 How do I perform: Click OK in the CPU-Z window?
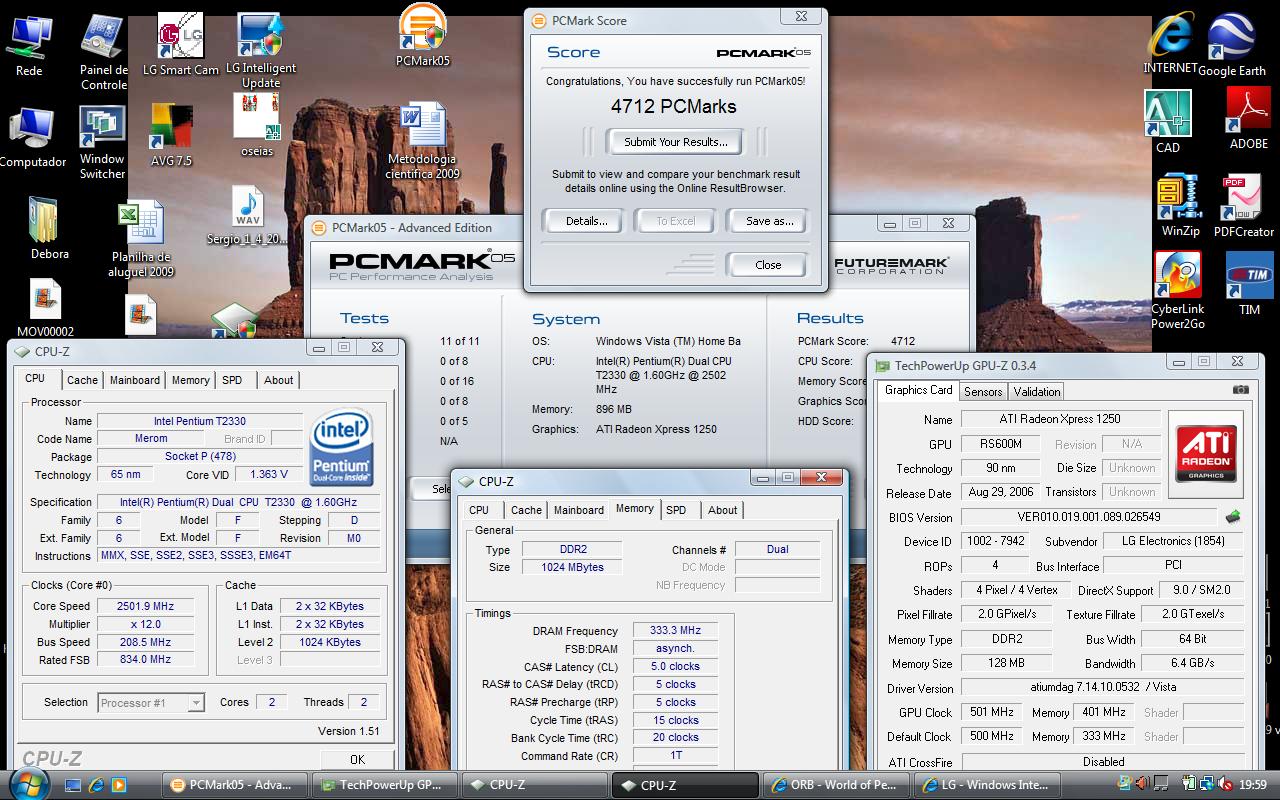357,759
